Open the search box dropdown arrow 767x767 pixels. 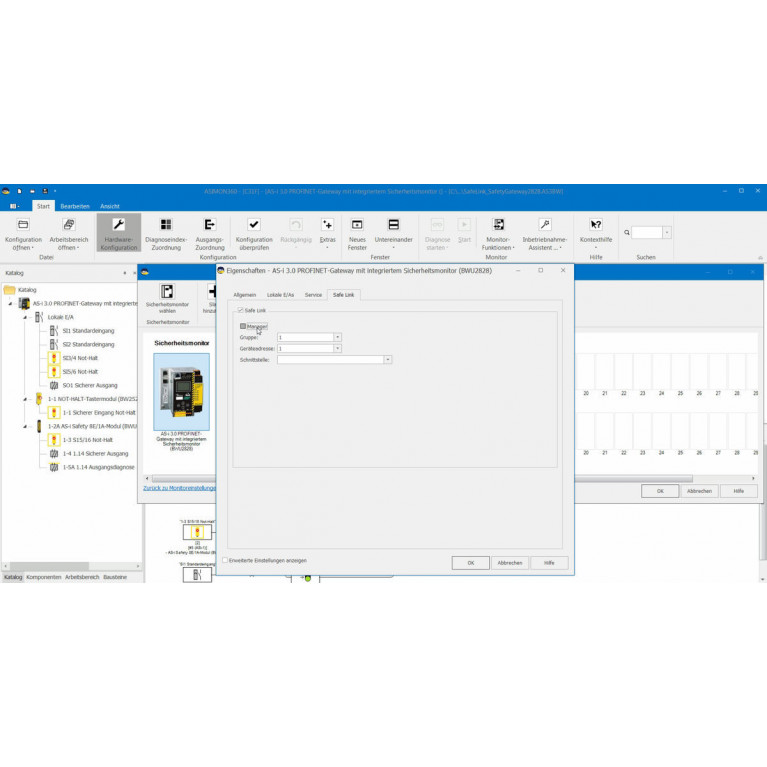point(667,232)
